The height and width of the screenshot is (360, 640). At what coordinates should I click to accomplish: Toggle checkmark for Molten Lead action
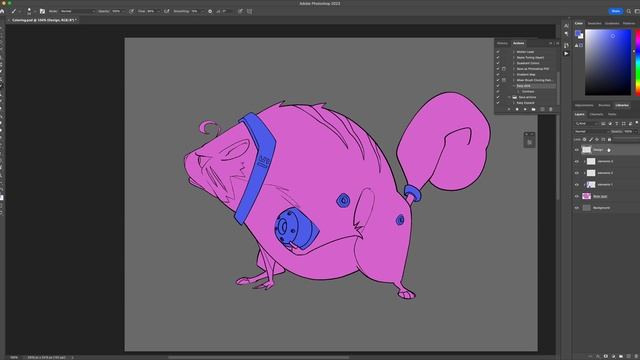[x=498, y=52]
